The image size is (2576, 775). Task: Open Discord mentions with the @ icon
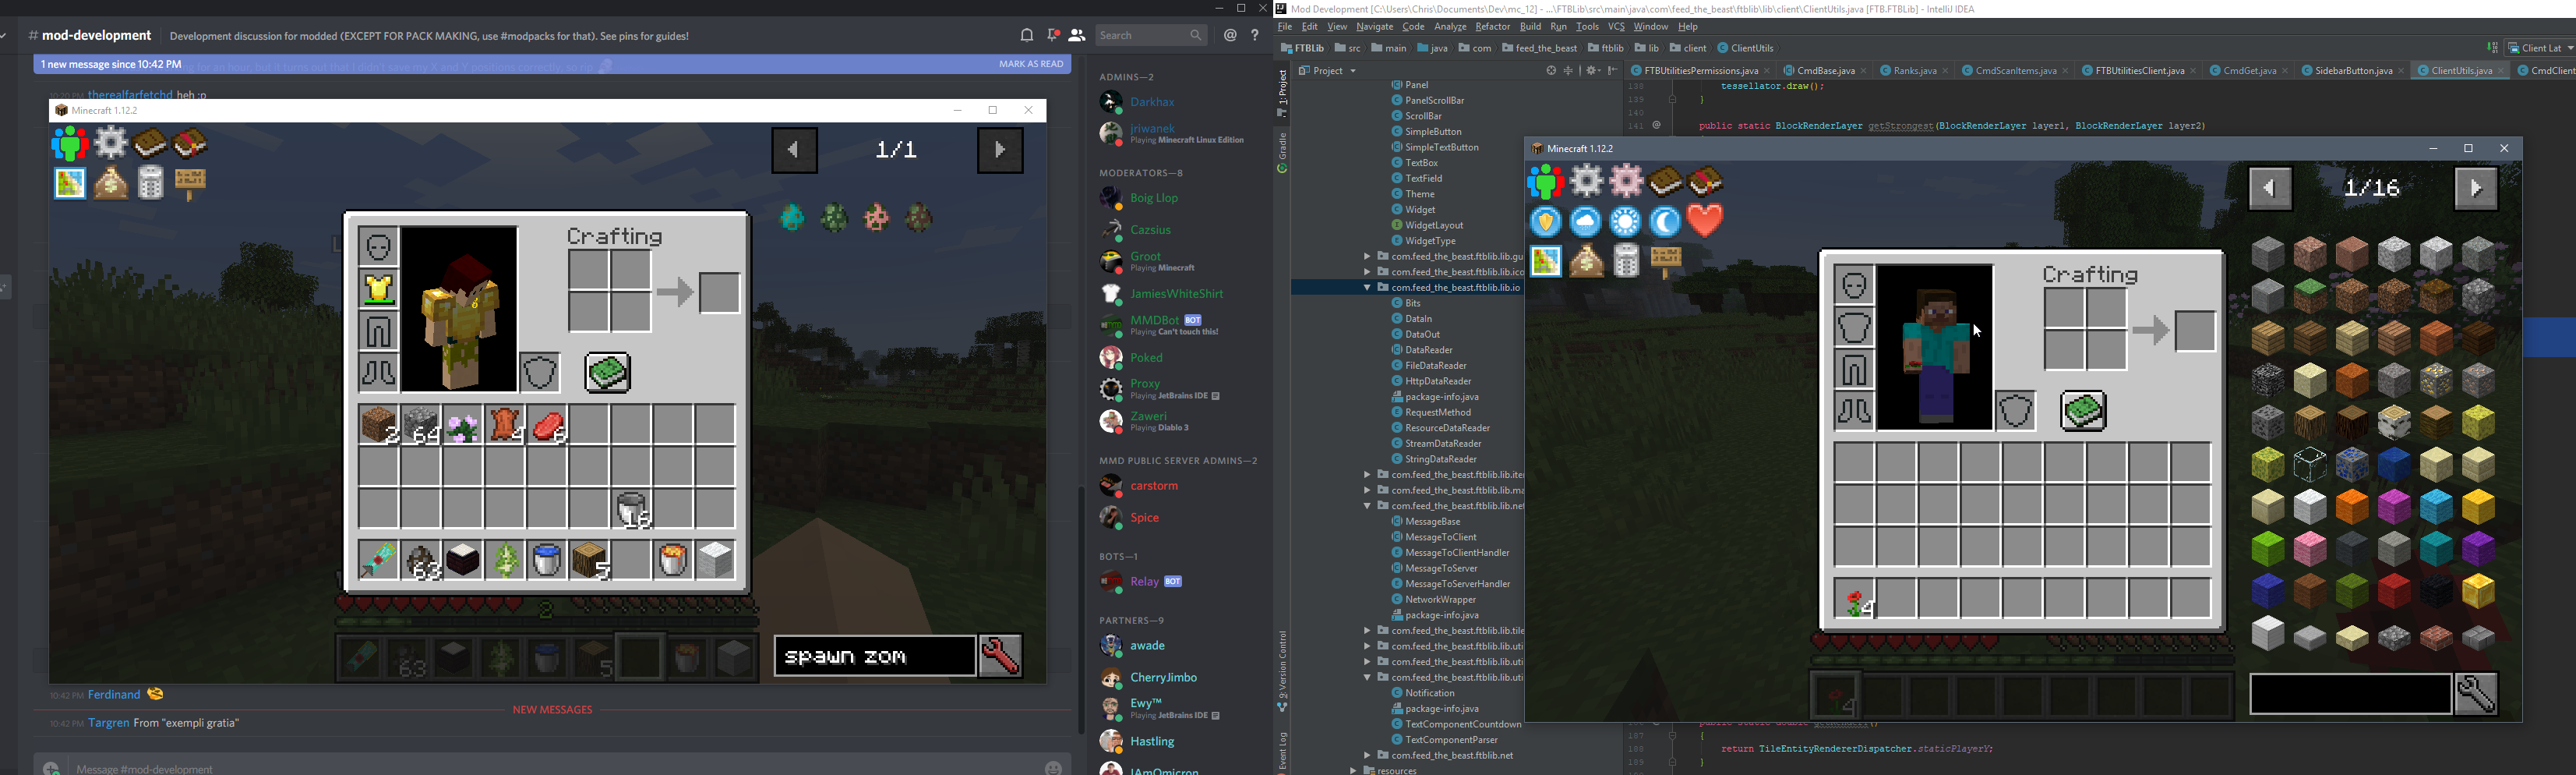pos(1230,36)
